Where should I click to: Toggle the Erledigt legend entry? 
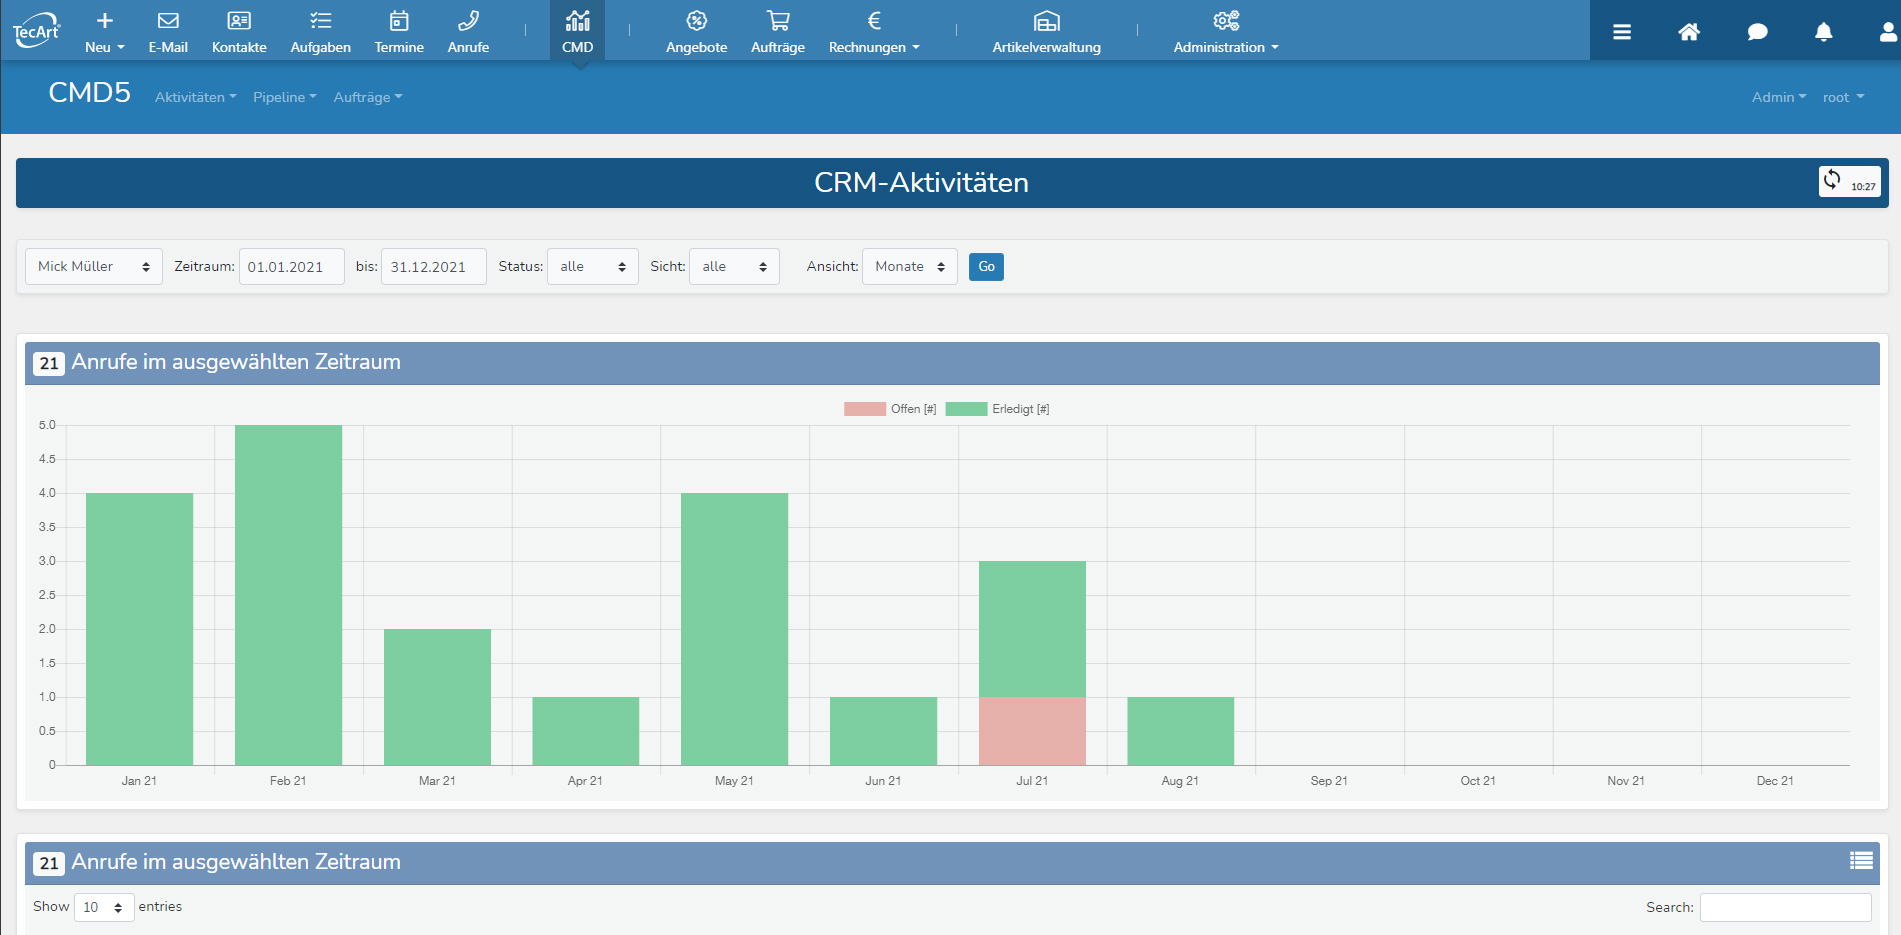point(997,409)
